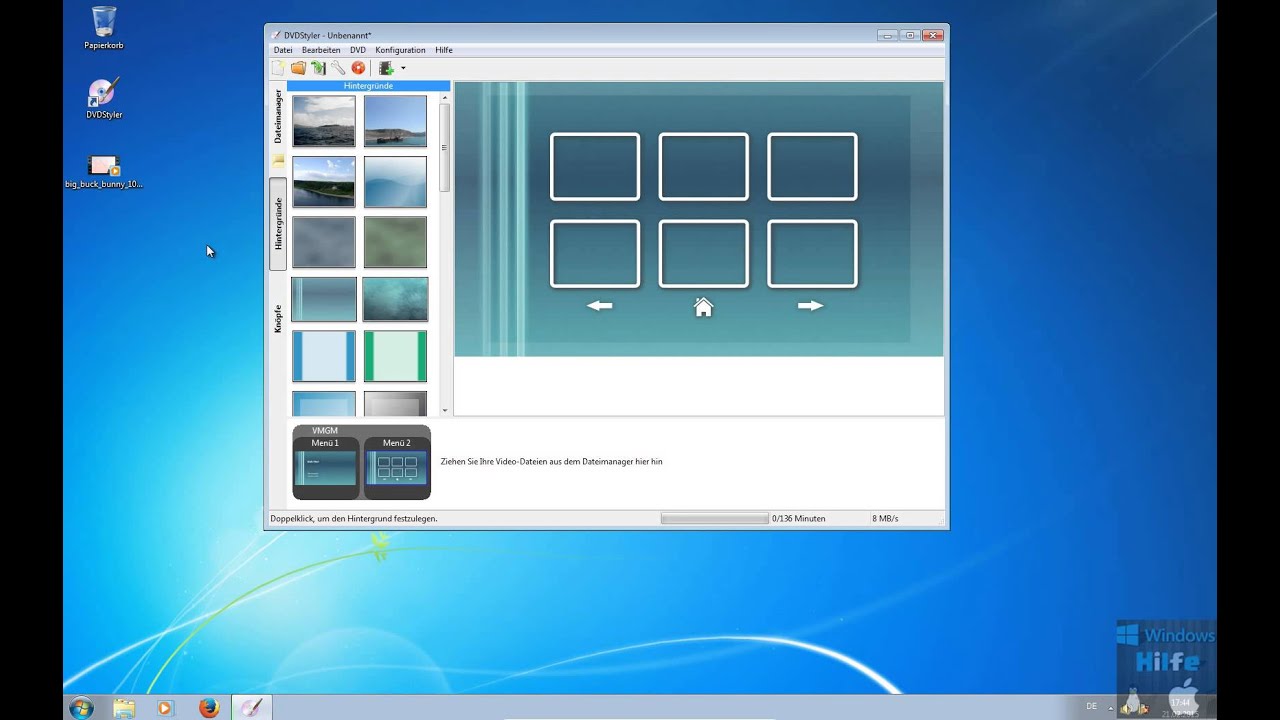This screenshot has width=1280, height=720.
Task: Open the Windows Start menu
Action: tap(81, 708)
